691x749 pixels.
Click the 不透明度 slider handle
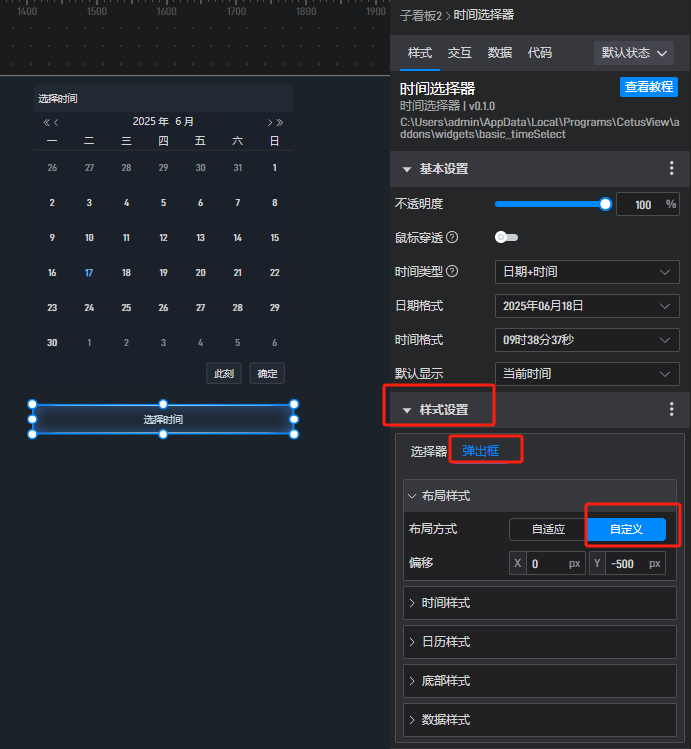605,204
